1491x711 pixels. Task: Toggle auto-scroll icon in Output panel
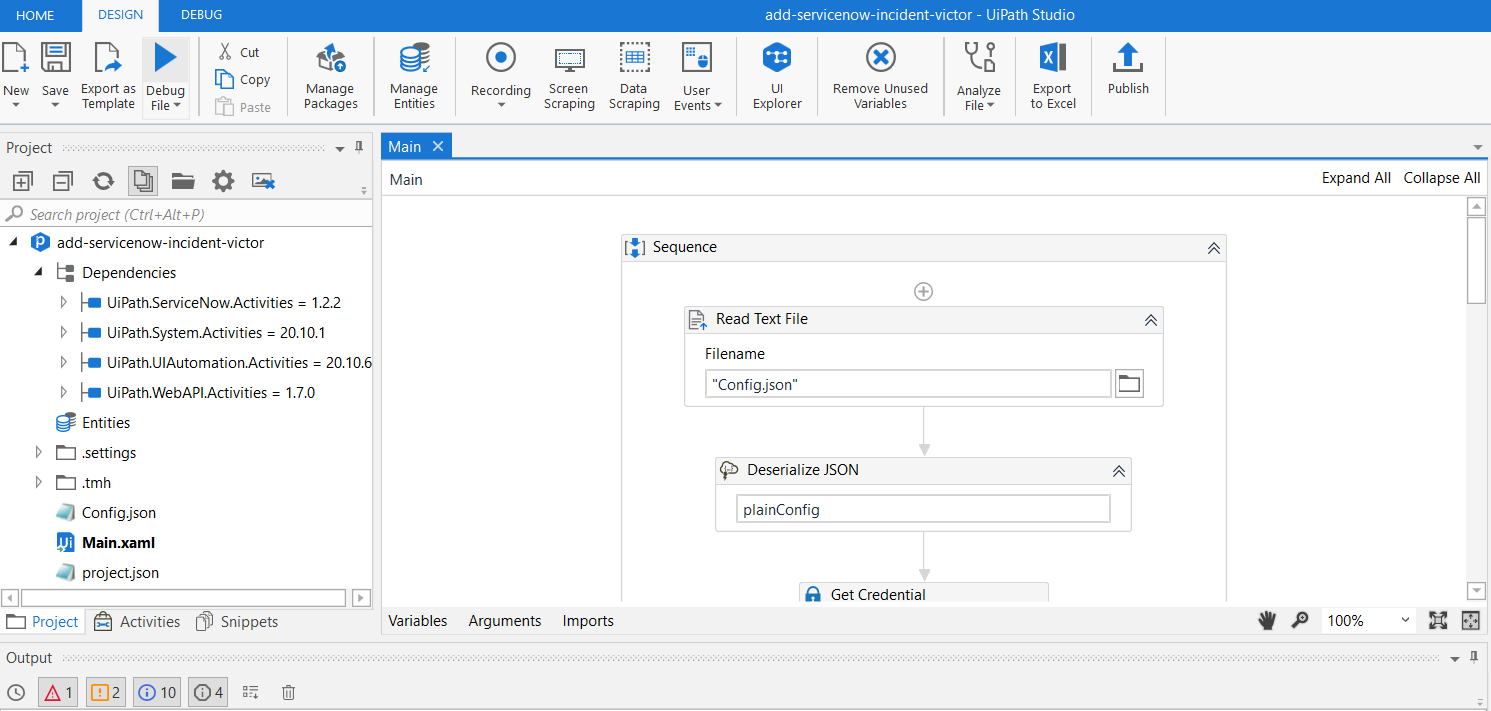tap(251, 692)
